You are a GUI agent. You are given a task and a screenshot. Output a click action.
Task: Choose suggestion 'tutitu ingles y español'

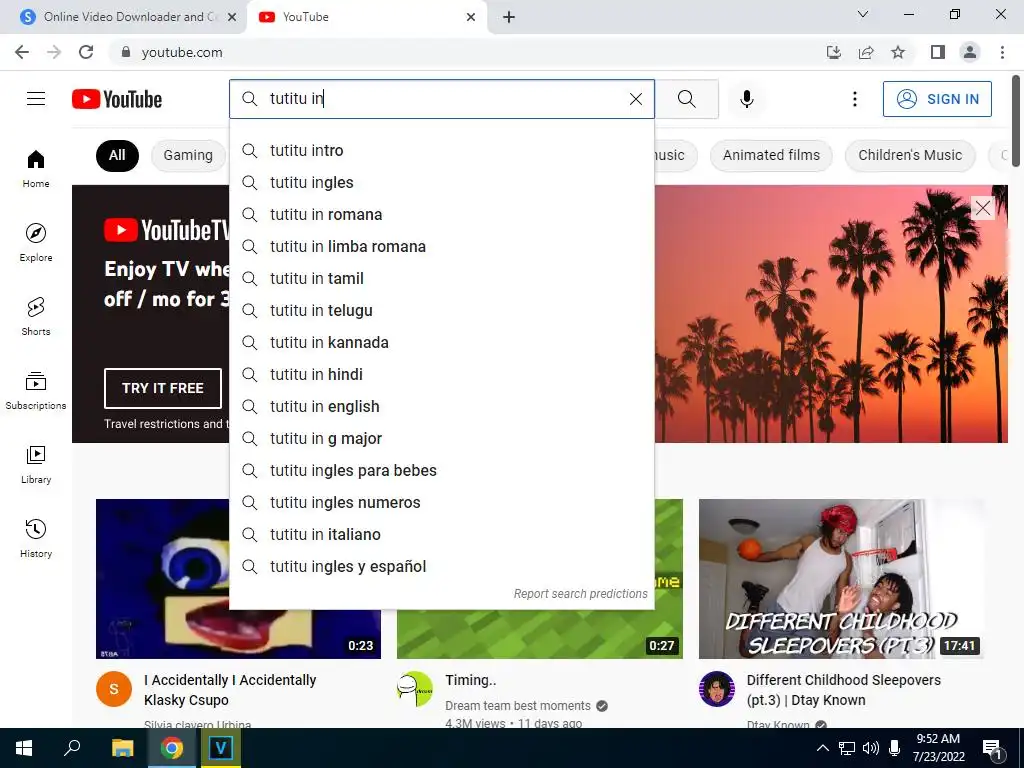pos(441,566)
